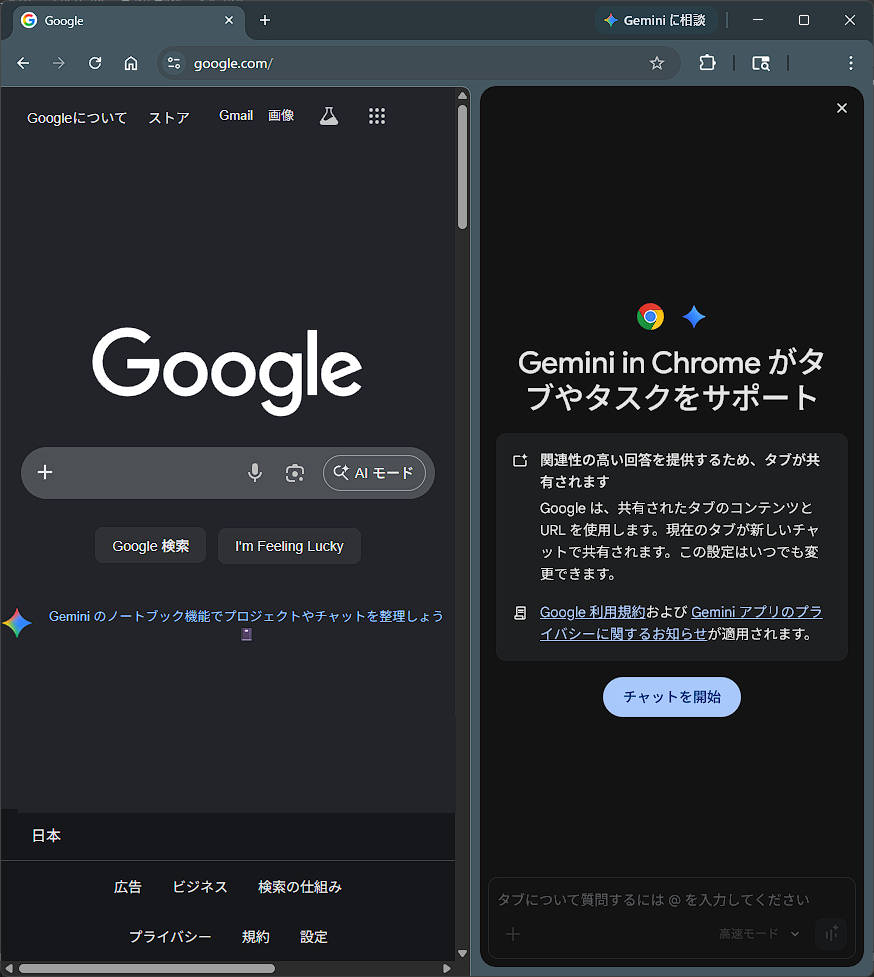This screenshot has height=977, width=874.
Task: Open the Gmail link
Action: pyautogui.click(x=236, y=115)
